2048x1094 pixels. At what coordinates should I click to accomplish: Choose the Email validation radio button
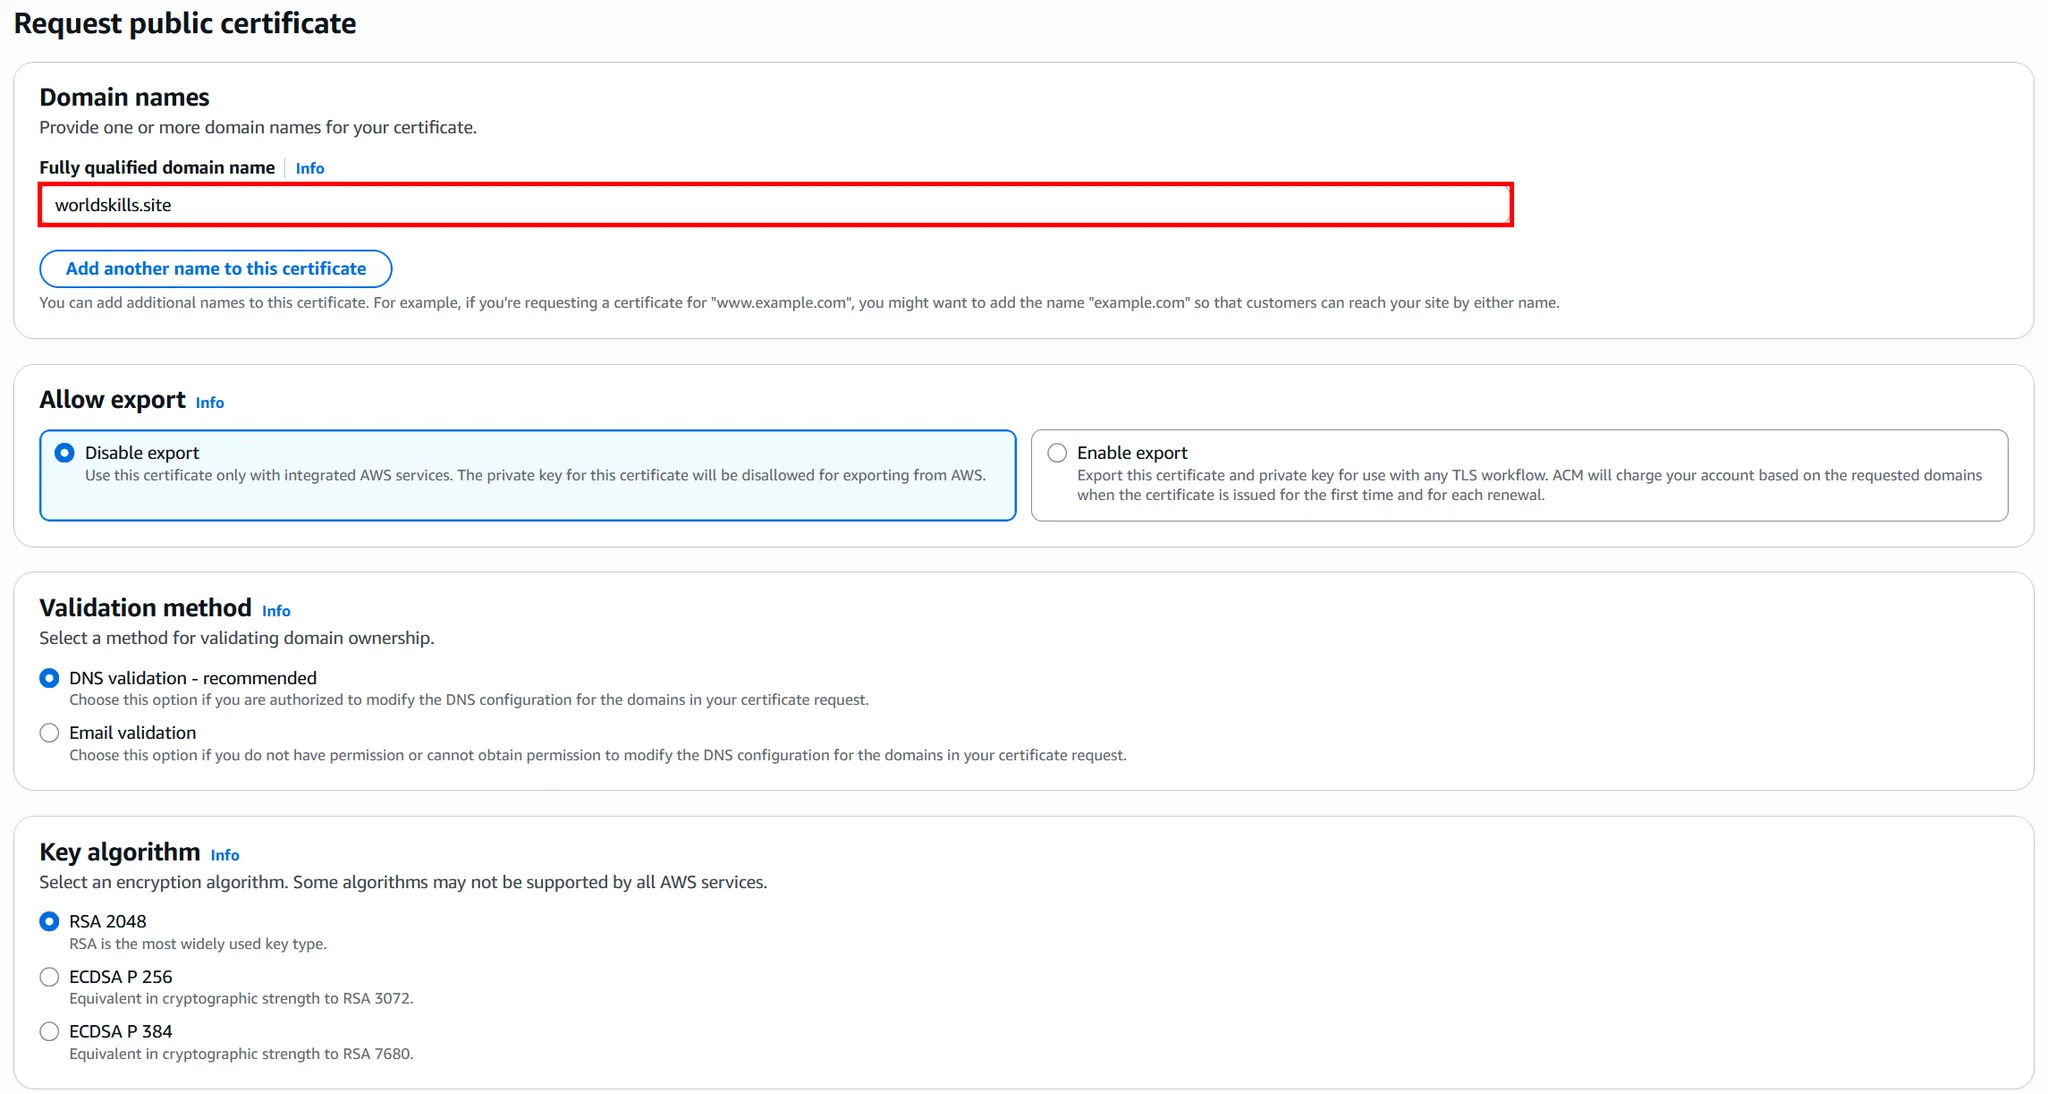point(49,733)
